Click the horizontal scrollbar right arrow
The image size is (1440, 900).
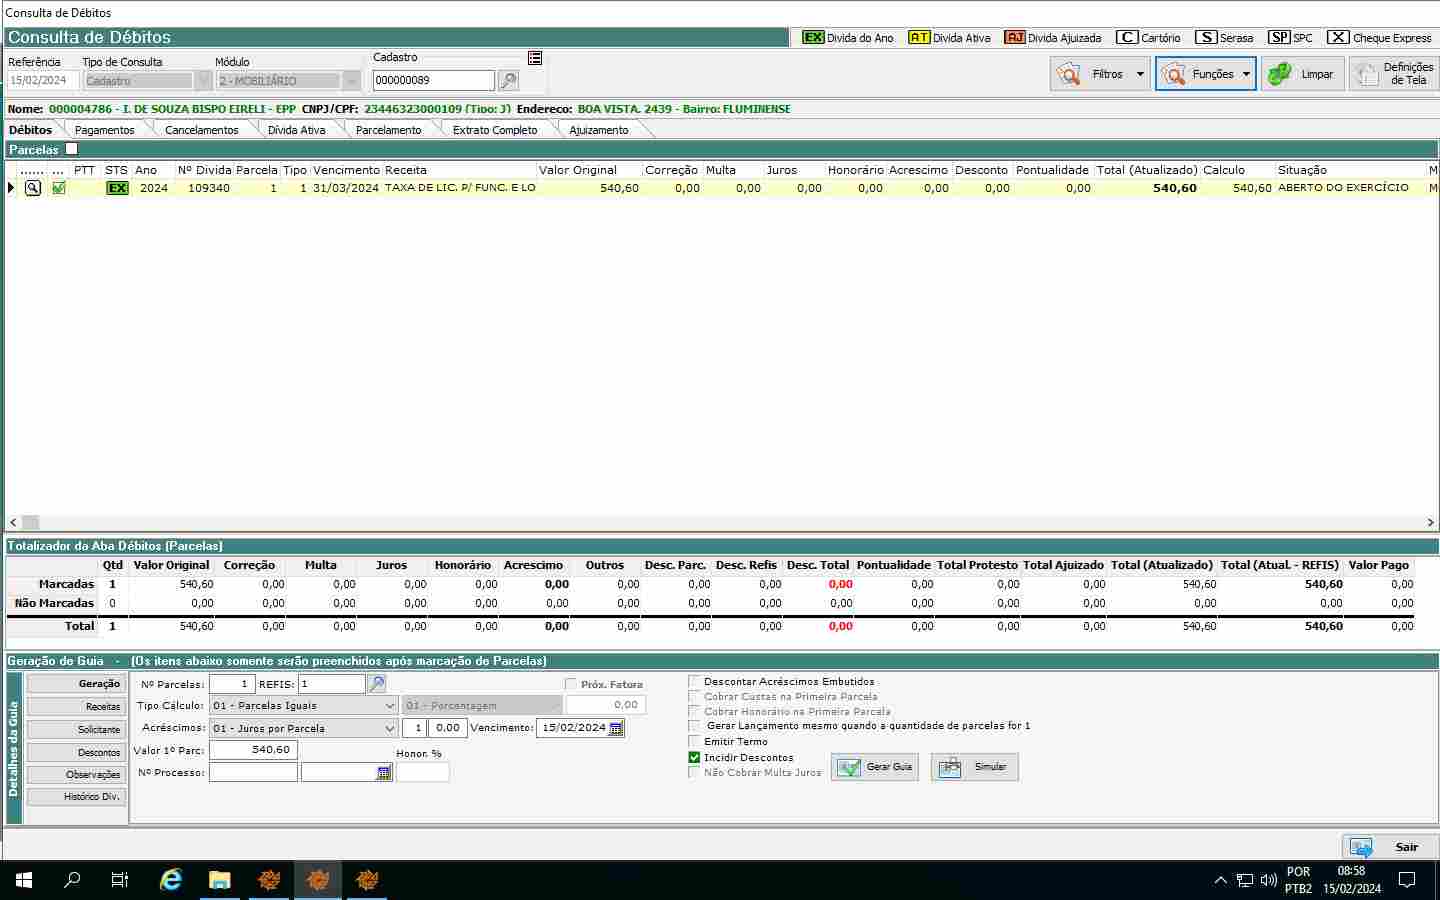pyautogui.click(x=1430, y=522)
